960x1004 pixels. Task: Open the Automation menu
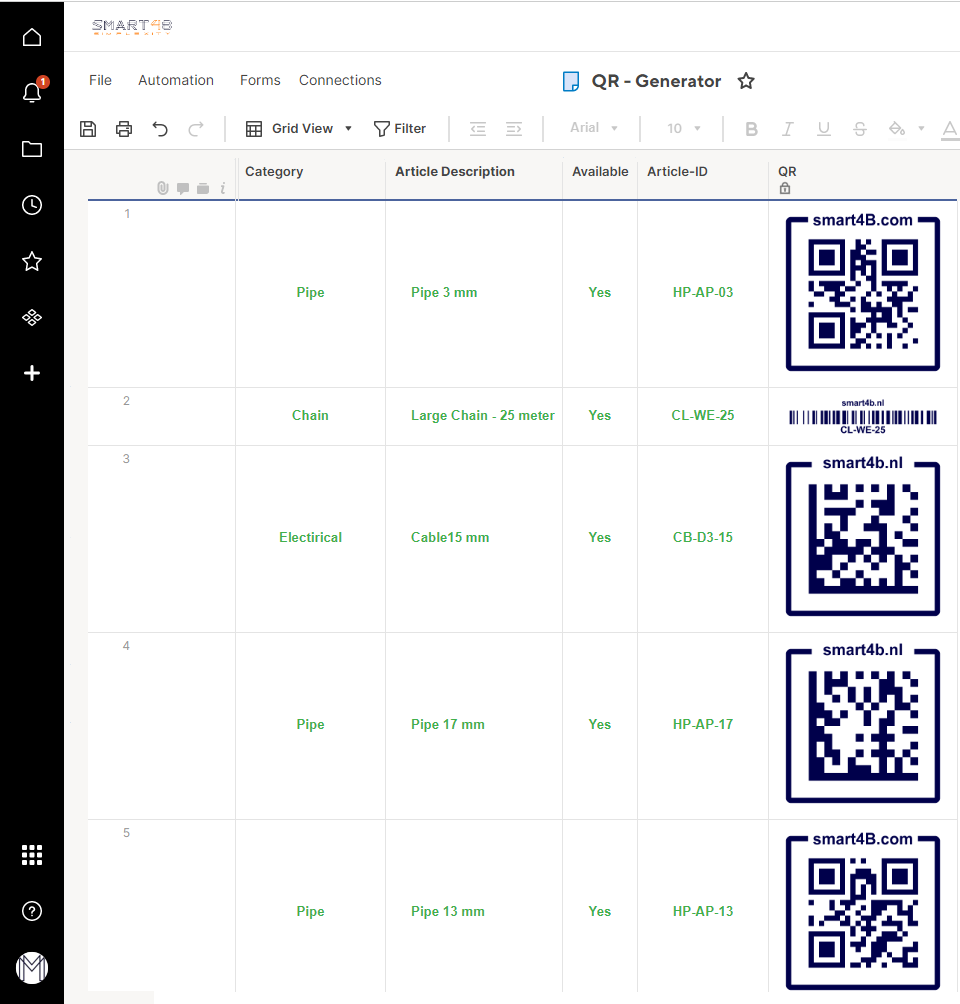click(x=176, y=80)
